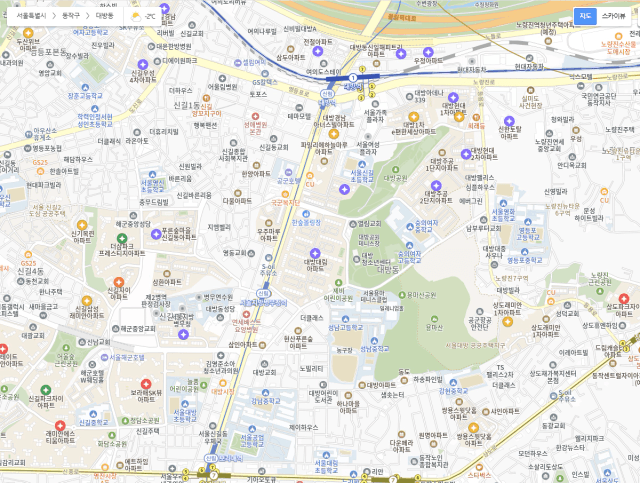Click the 성남고등학교 school marker
The image size is (640, 483).
[x=345, y=319]
